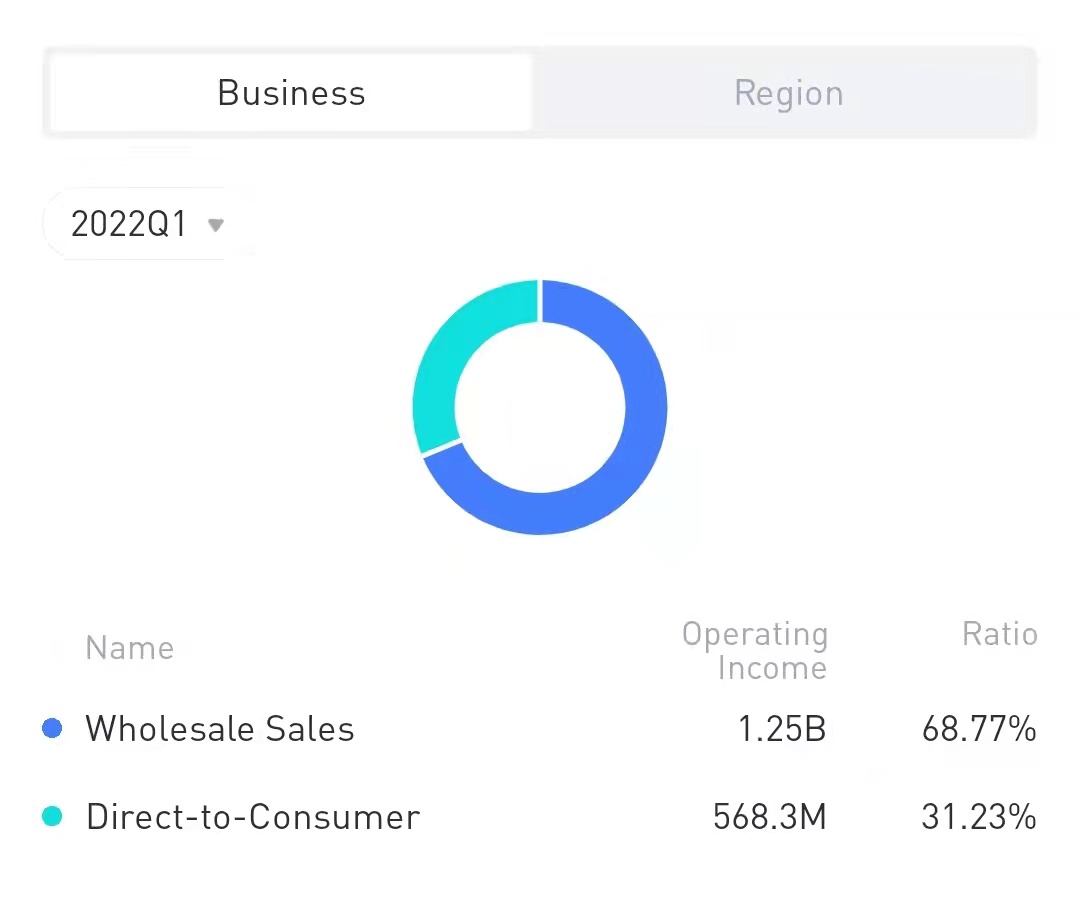Click the 68.77% ratio value
Viewport: 1080px width, 905px height.
pos(978,729)
